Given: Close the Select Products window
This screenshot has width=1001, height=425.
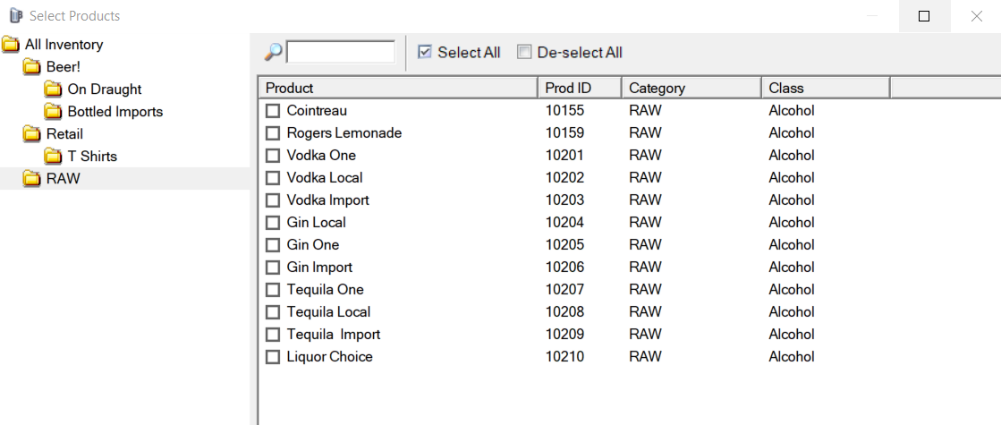Looking at the screenshot, I should (x=976, y=16).
